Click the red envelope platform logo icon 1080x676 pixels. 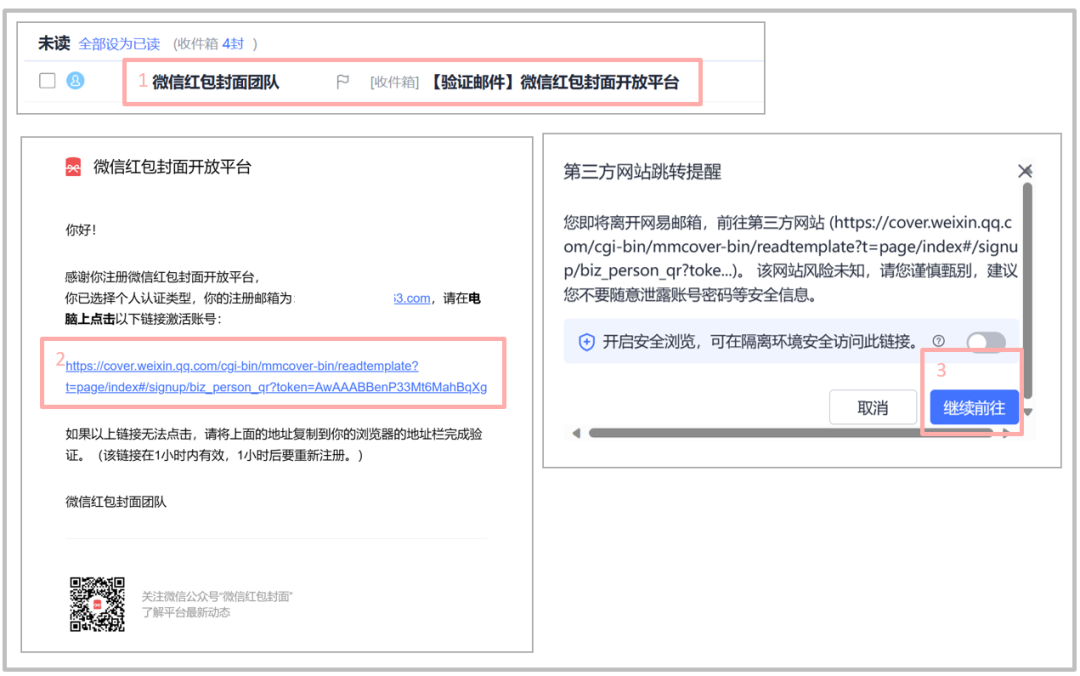click(73, 167)
